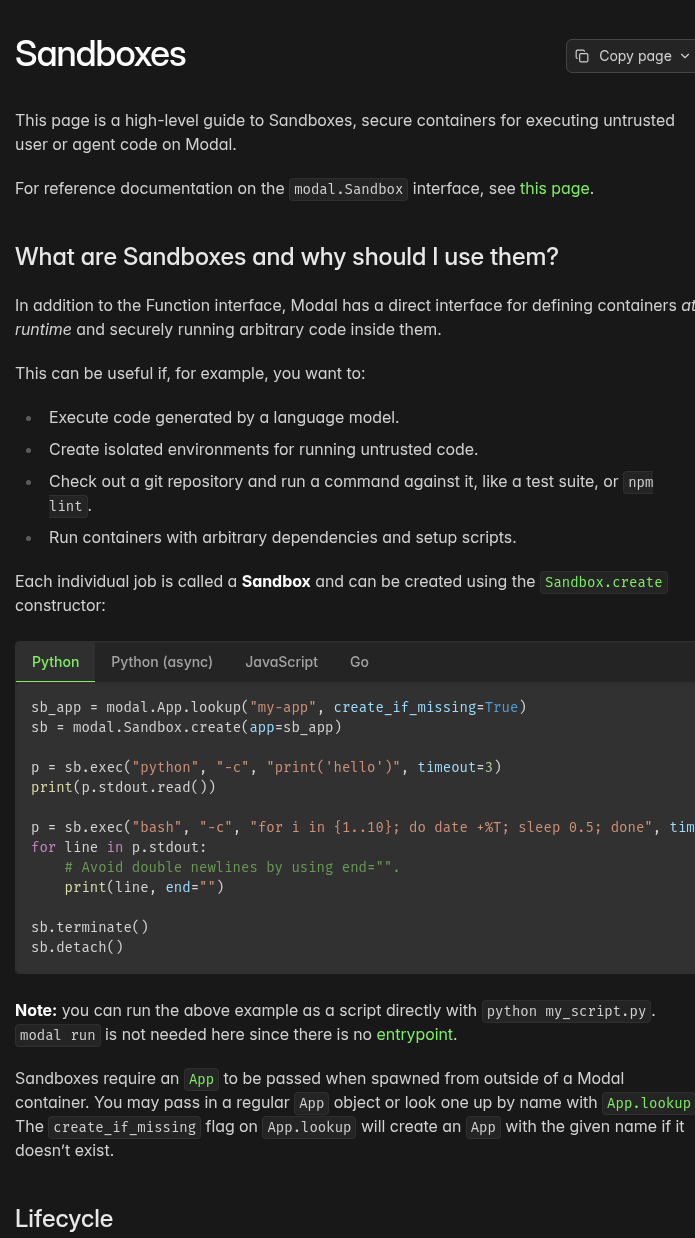Image resolution: width=695 pixels, height=1238 pixels.
Task: Click the Lifecycle section heading
Action: click(x=64, y=1218)
